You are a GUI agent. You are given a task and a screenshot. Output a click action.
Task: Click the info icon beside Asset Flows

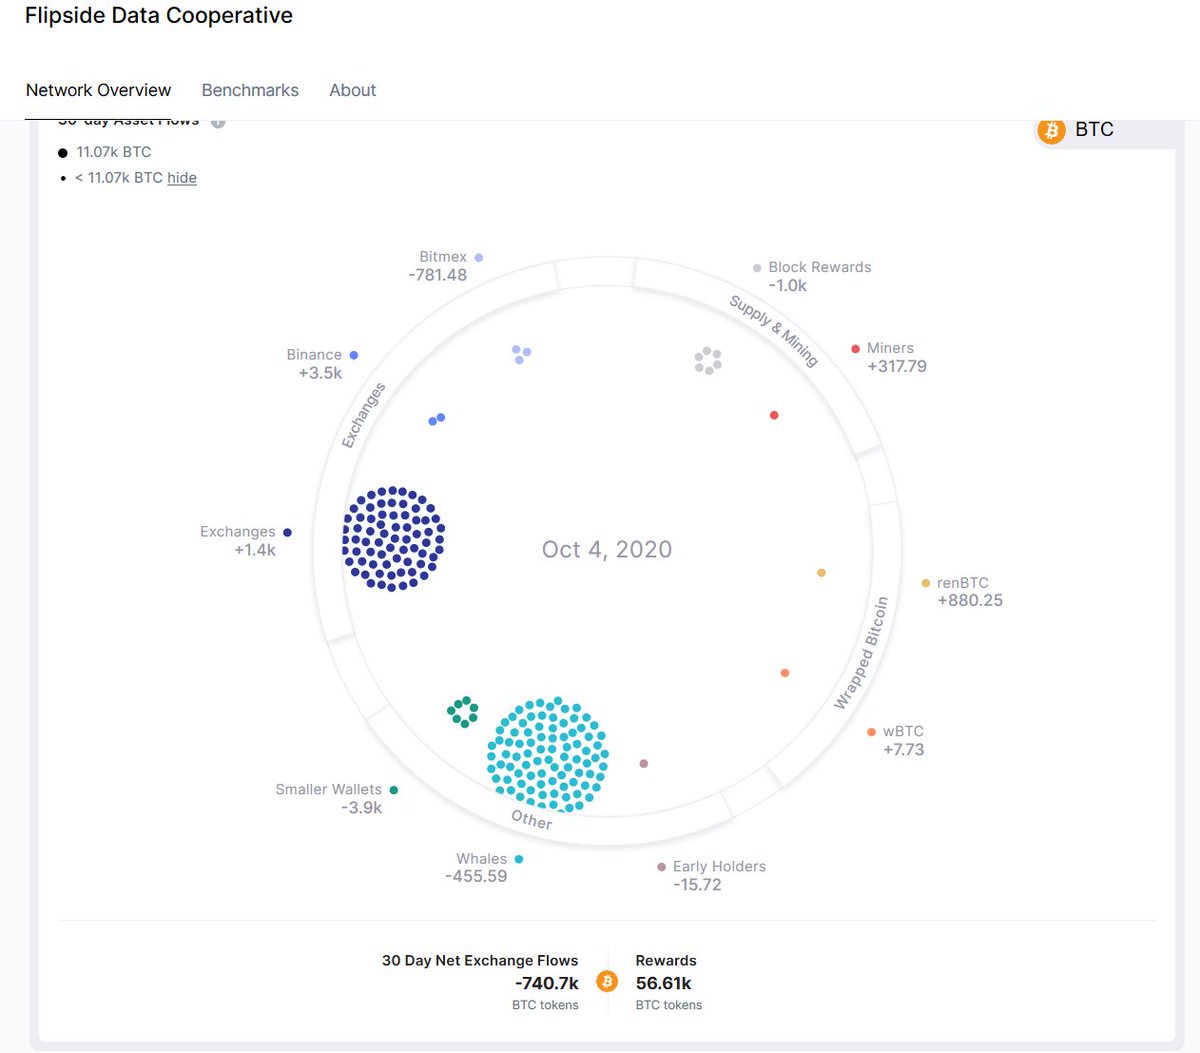[218, 123]
